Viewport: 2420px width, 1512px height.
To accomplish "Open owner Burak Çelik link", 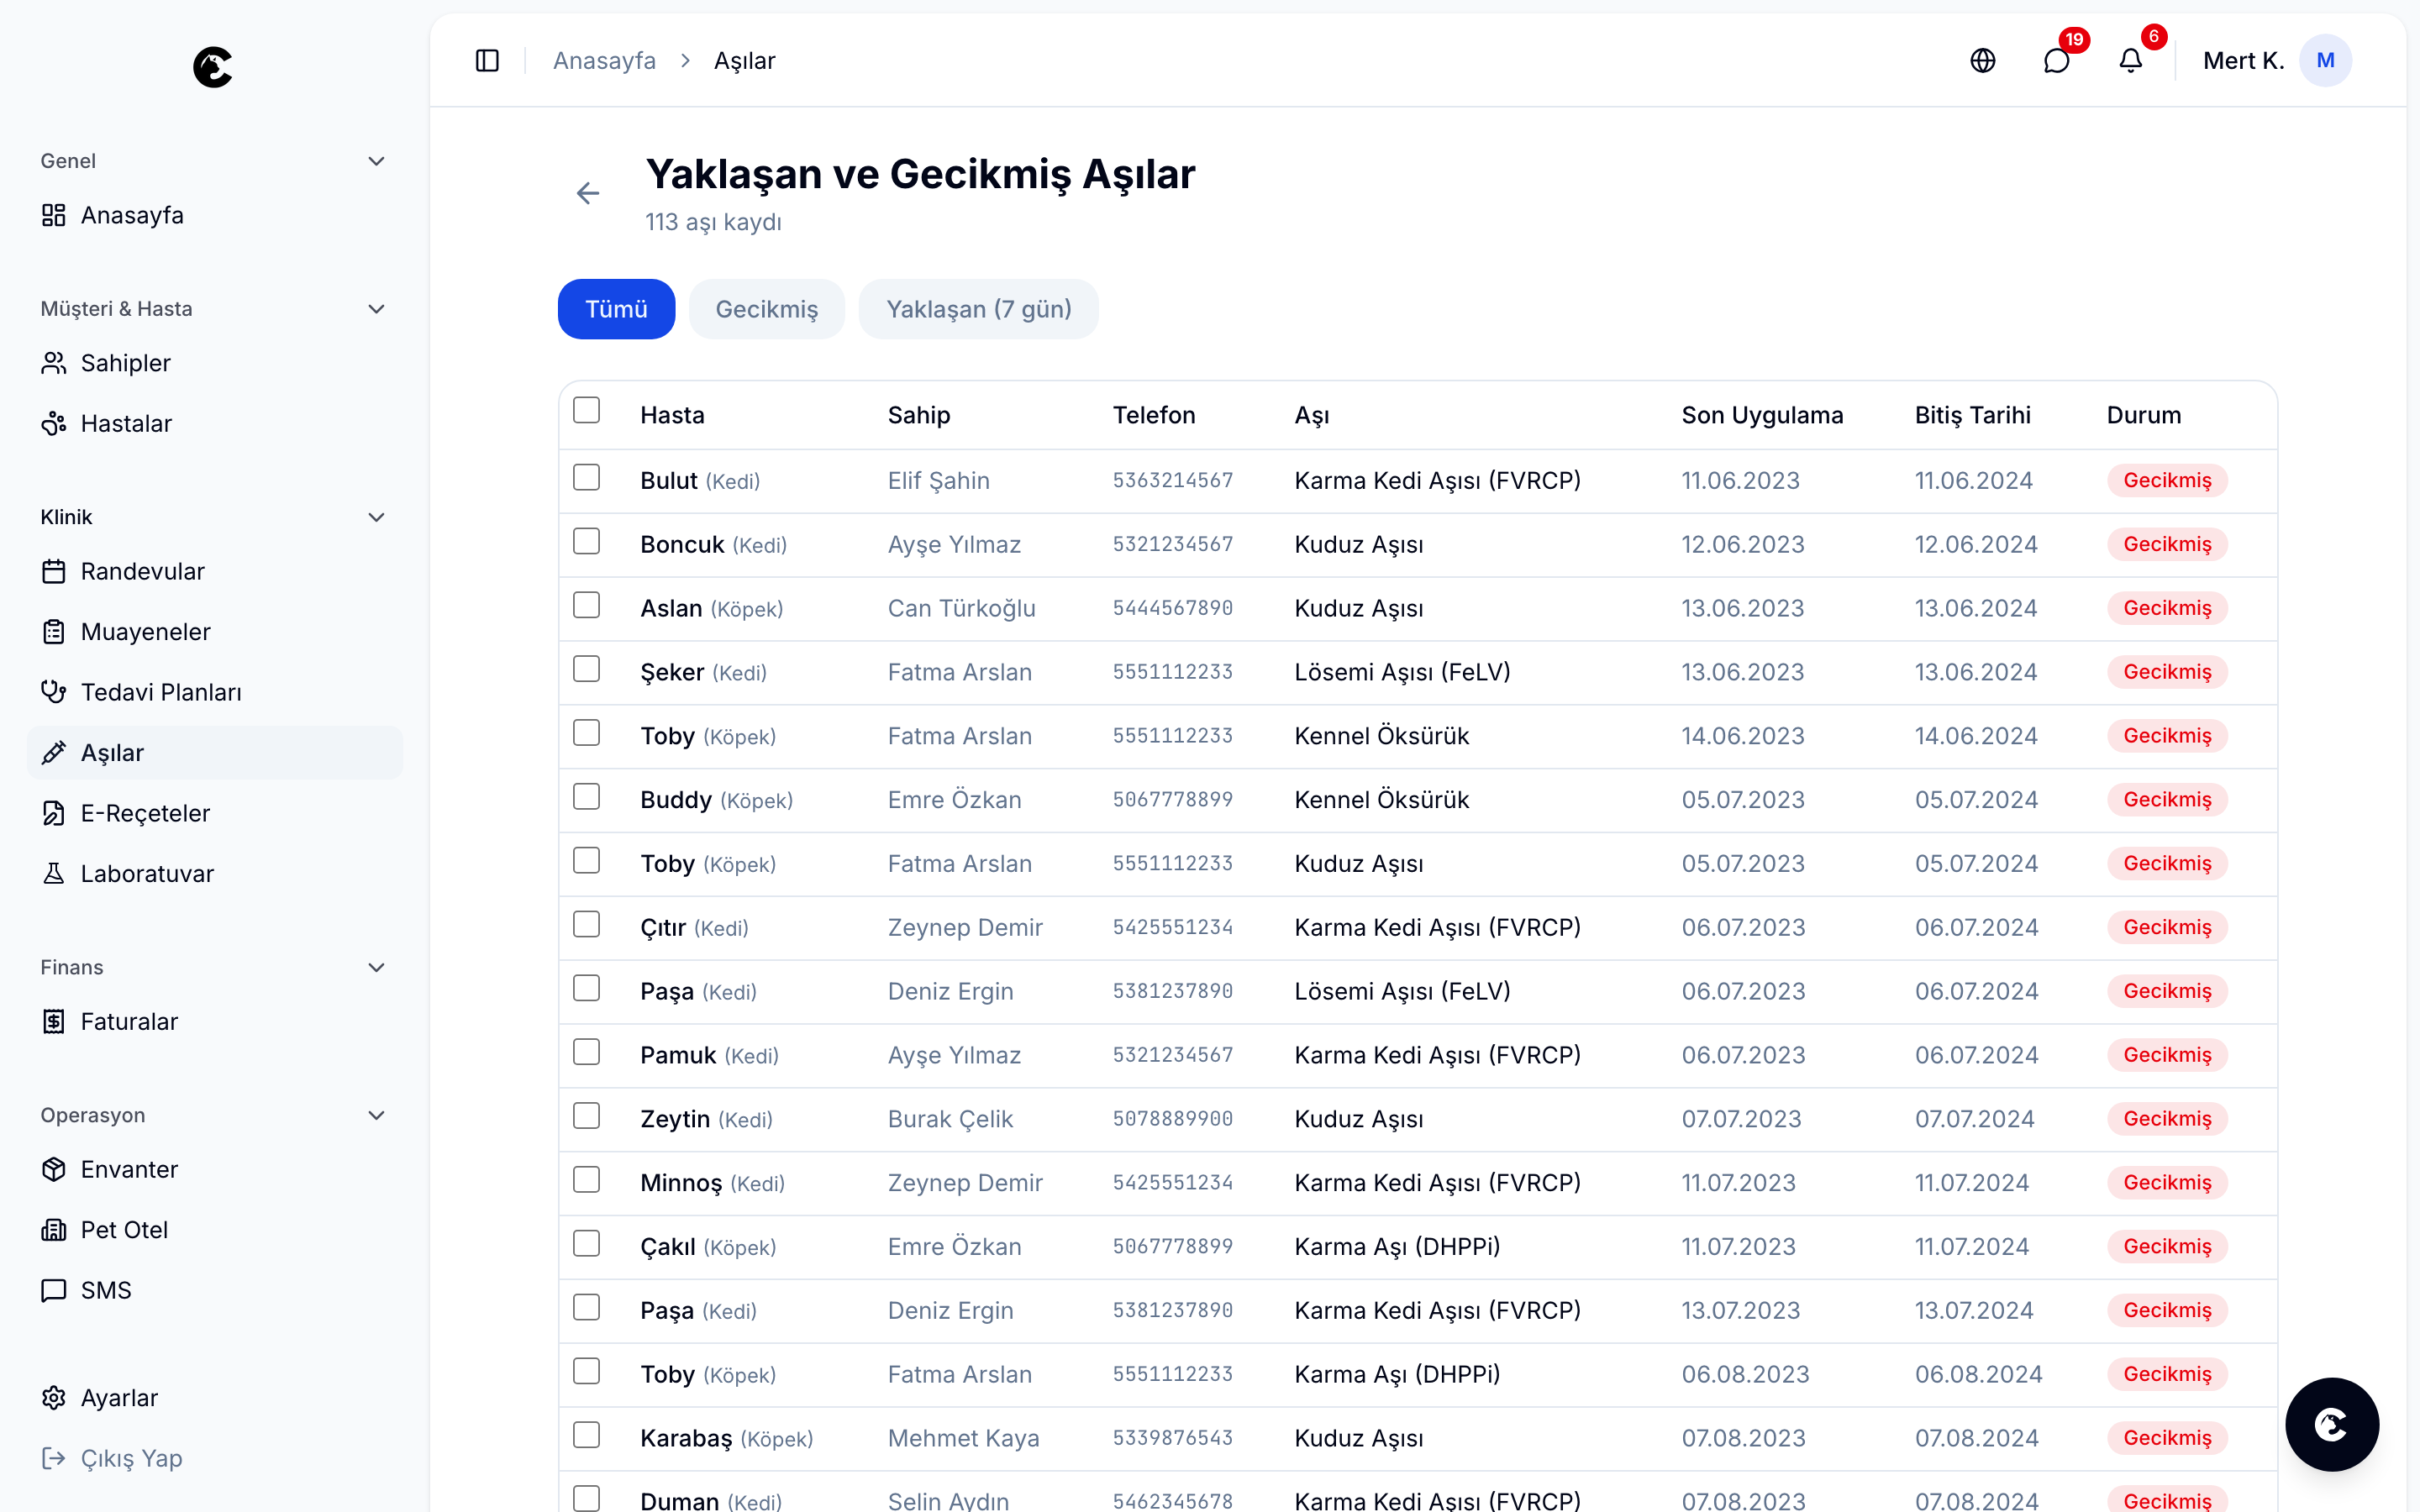I will tap(951, 1119).
